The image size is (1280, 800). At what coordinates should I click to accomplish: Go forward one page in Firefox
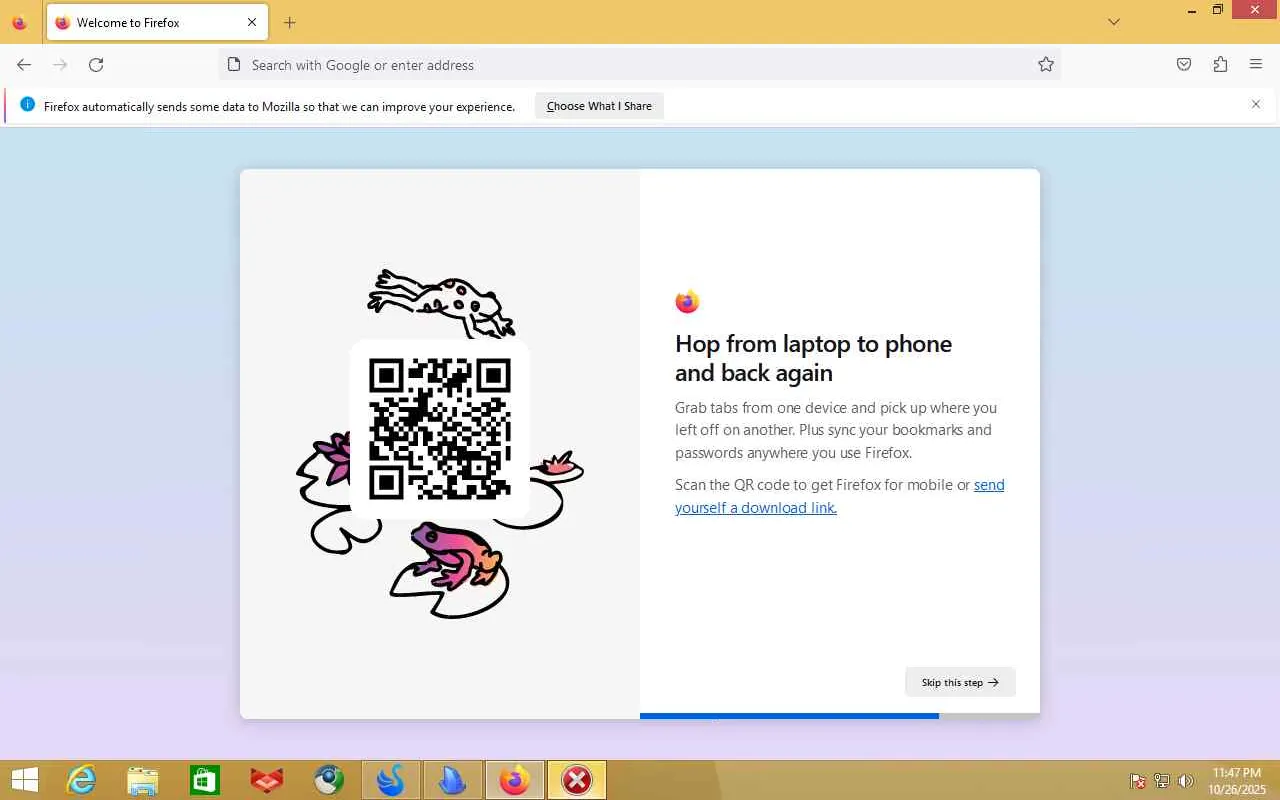[x=60, y=65]
